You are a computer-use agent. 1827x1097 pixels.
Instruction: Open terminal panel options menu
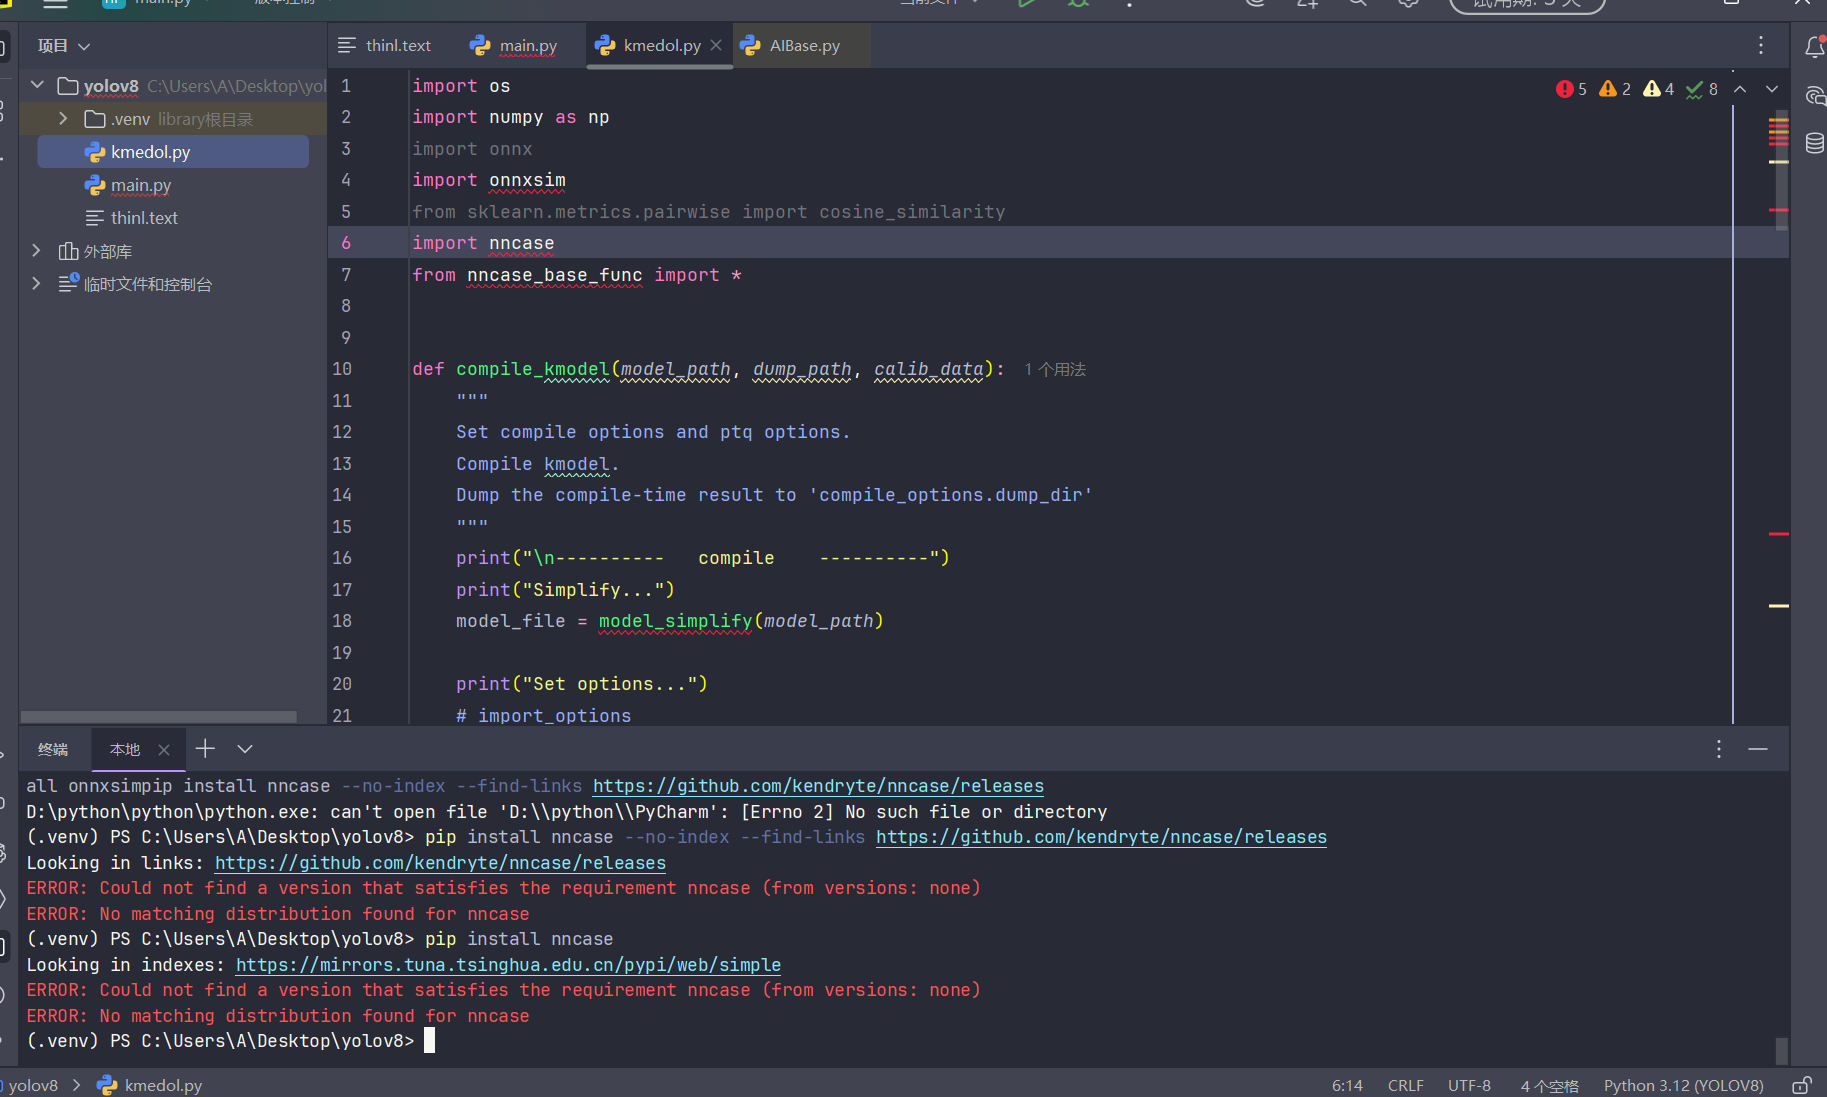coord(1719,749)
